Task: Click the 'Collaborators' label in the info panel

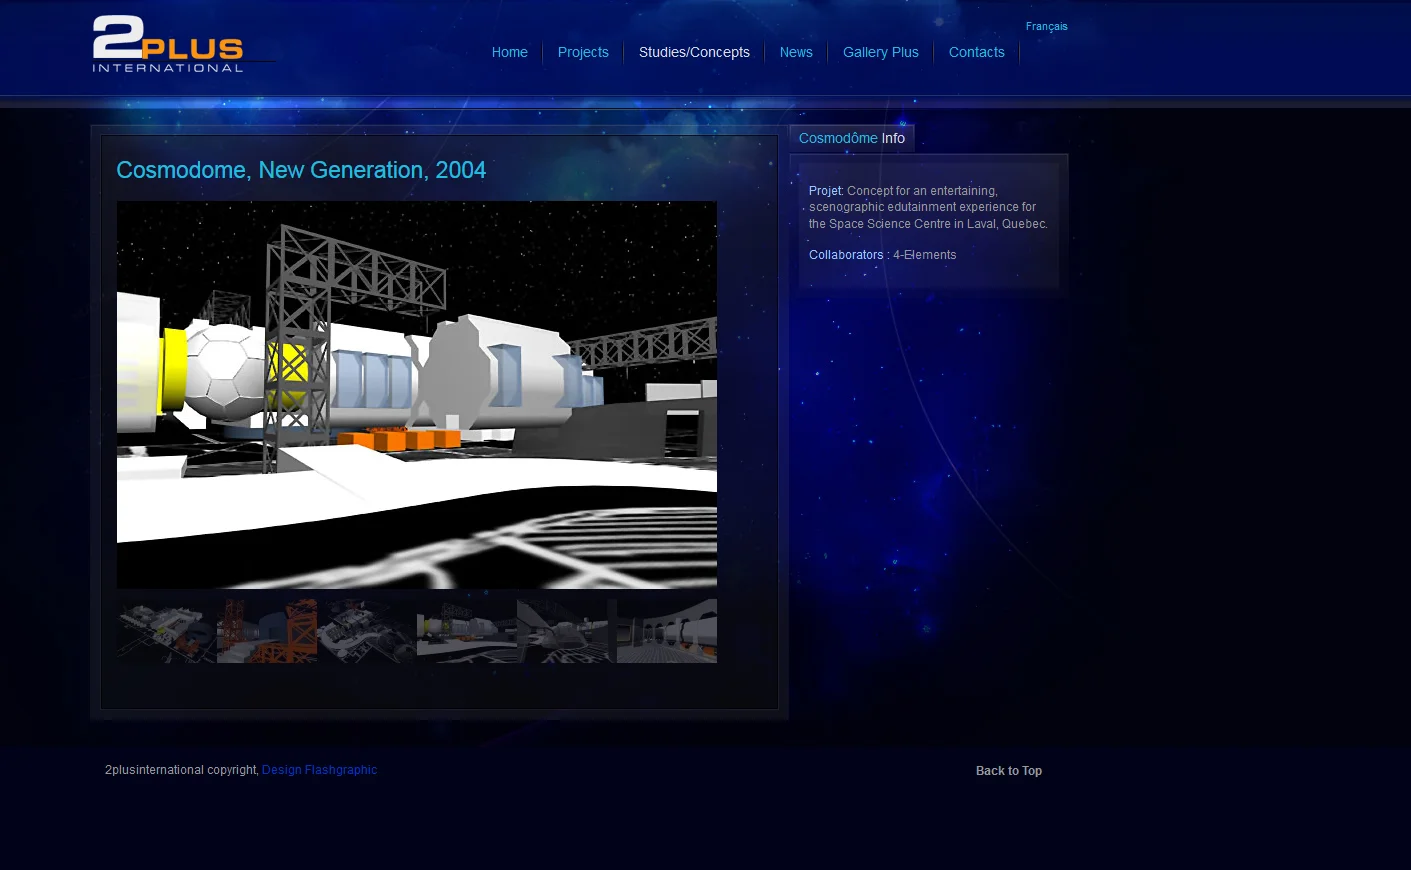Action: coord(846,255)
